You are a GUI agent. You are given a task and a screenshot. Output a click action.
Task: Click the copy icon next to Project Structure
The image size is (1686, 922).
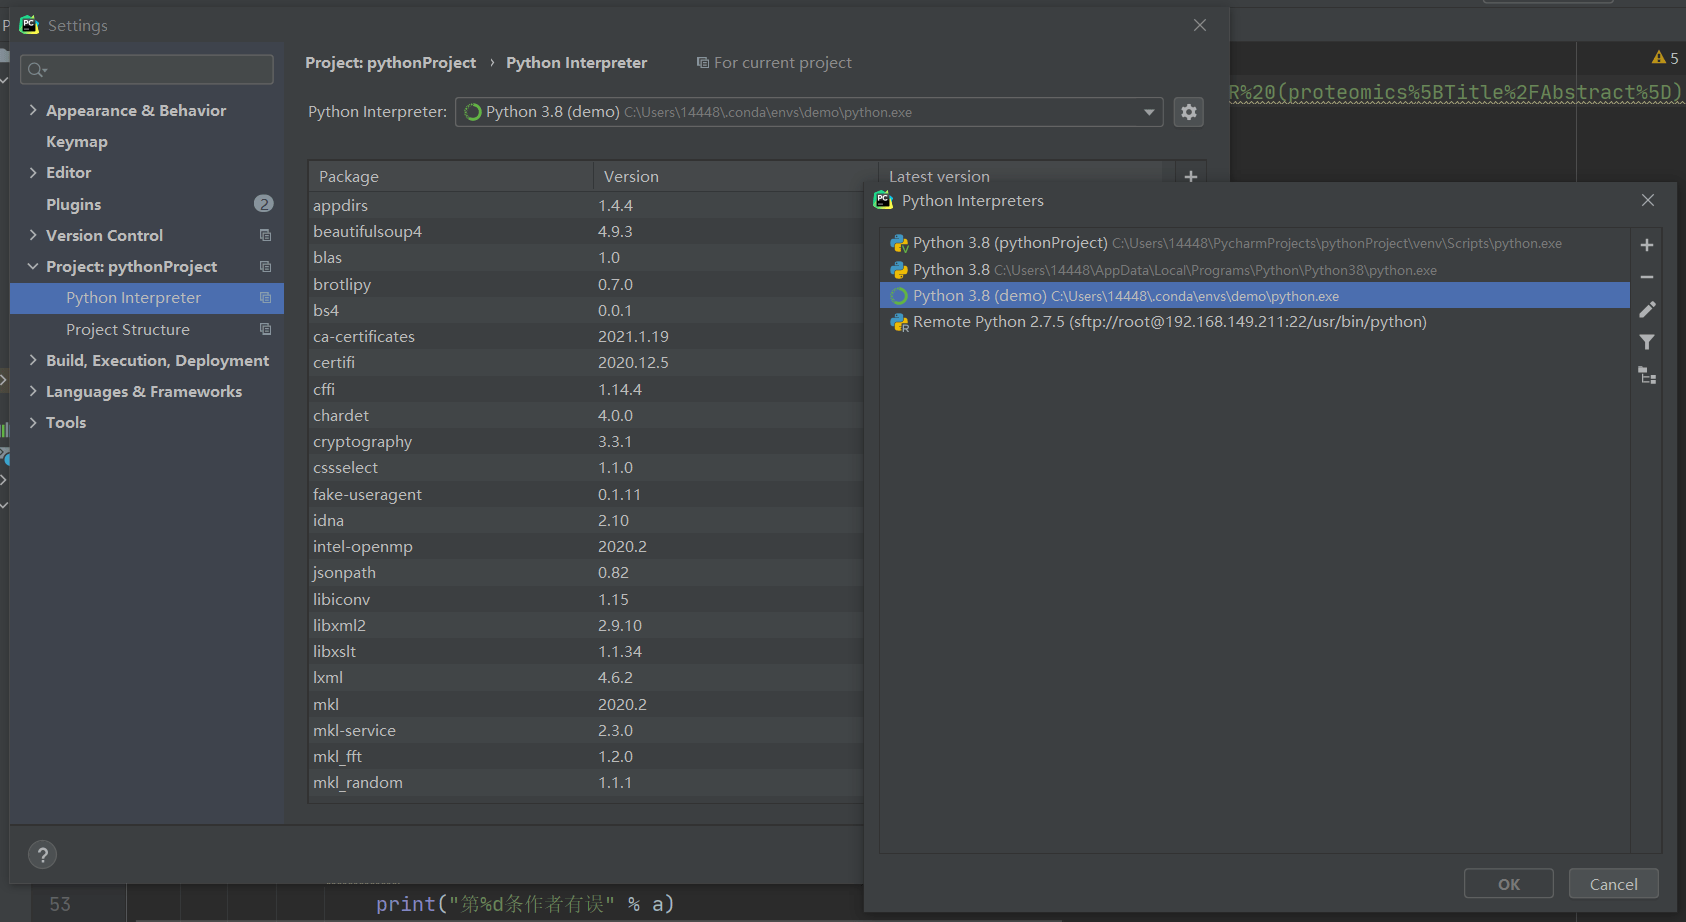point(265,329)
